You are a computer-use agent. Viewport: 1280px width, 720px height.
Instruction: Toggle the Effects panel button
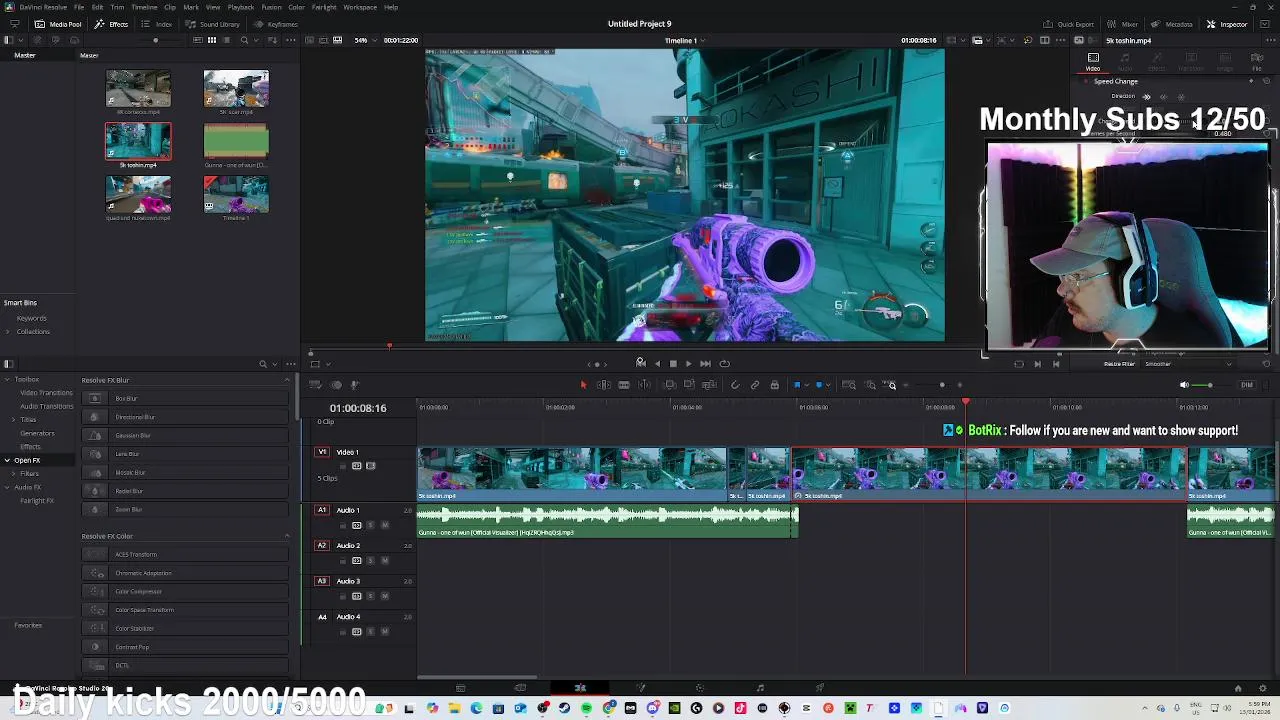111,24
